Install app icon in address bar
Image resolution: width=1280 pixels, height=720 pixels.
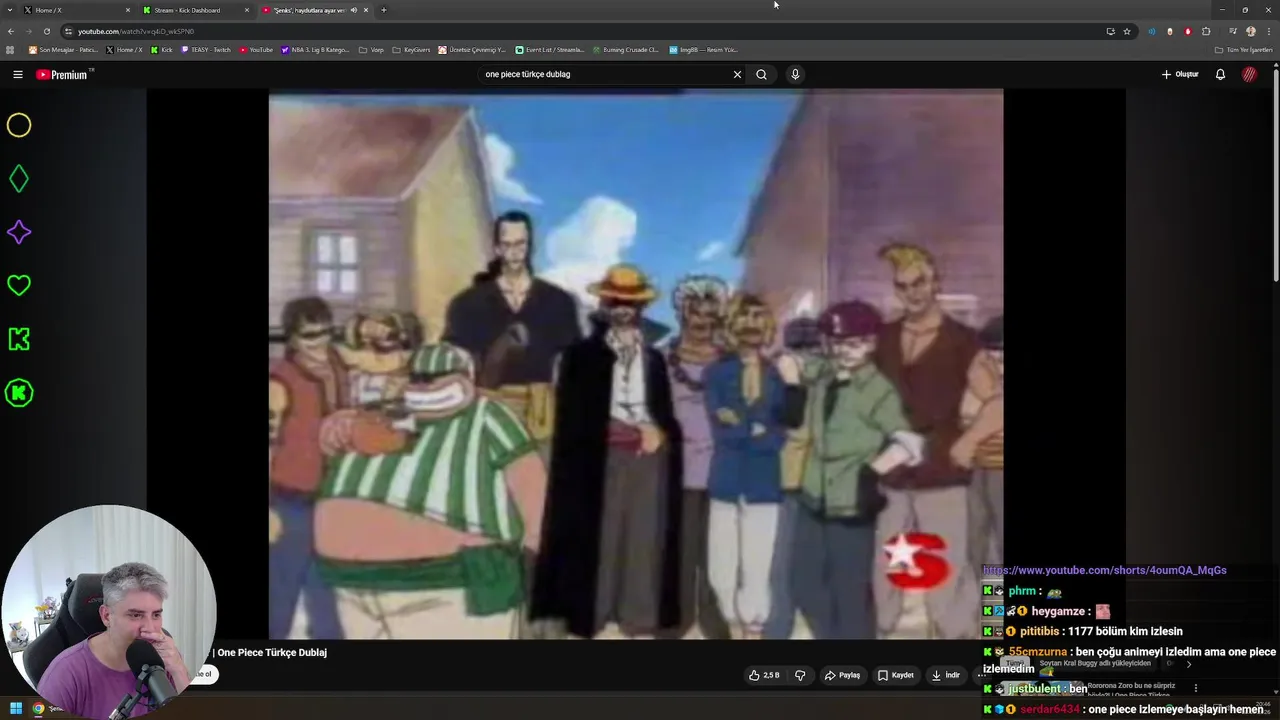(1110, 31)
